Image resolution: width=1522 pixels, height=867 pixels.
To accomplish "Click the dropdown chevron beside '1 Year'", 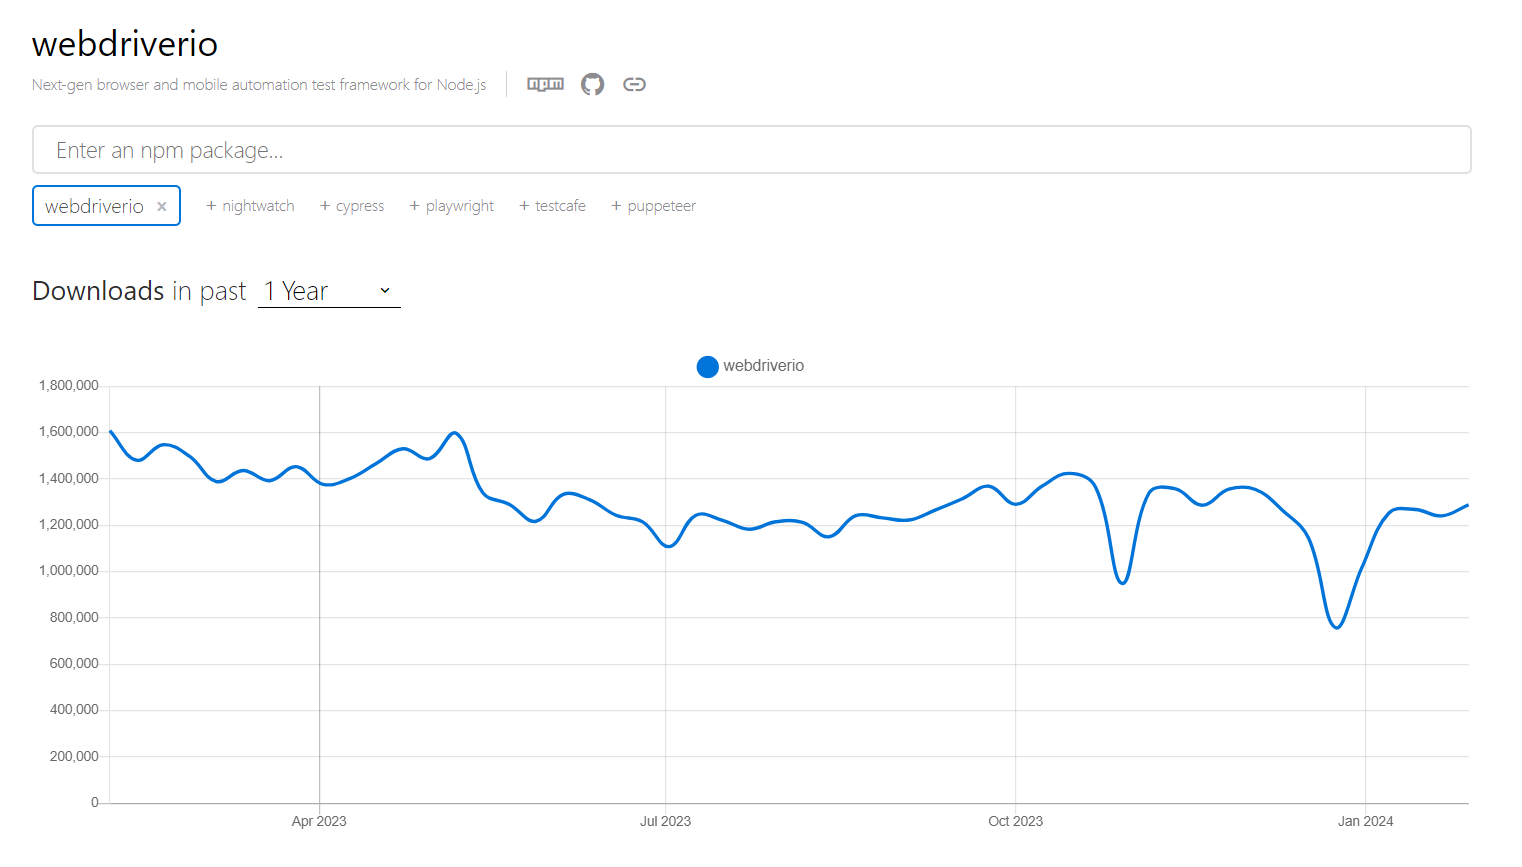I will click(385, 291).
